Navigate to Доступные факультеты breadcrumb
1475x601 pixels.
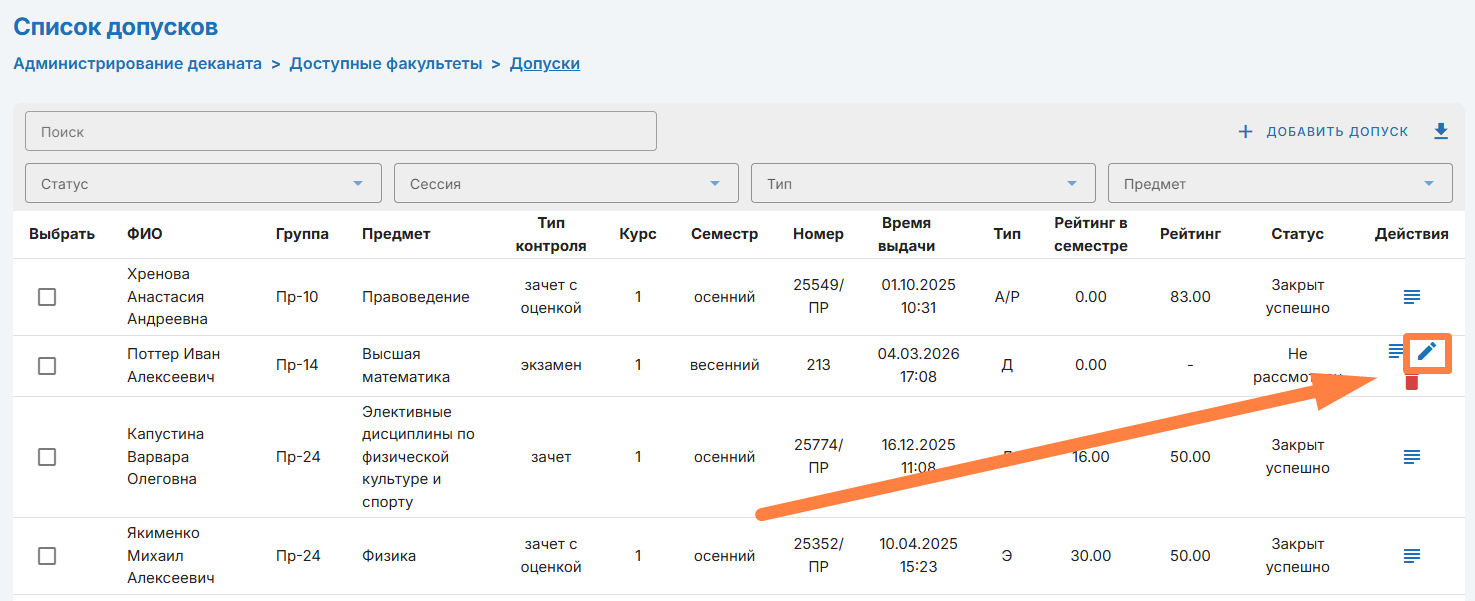(x=386, y=64)
